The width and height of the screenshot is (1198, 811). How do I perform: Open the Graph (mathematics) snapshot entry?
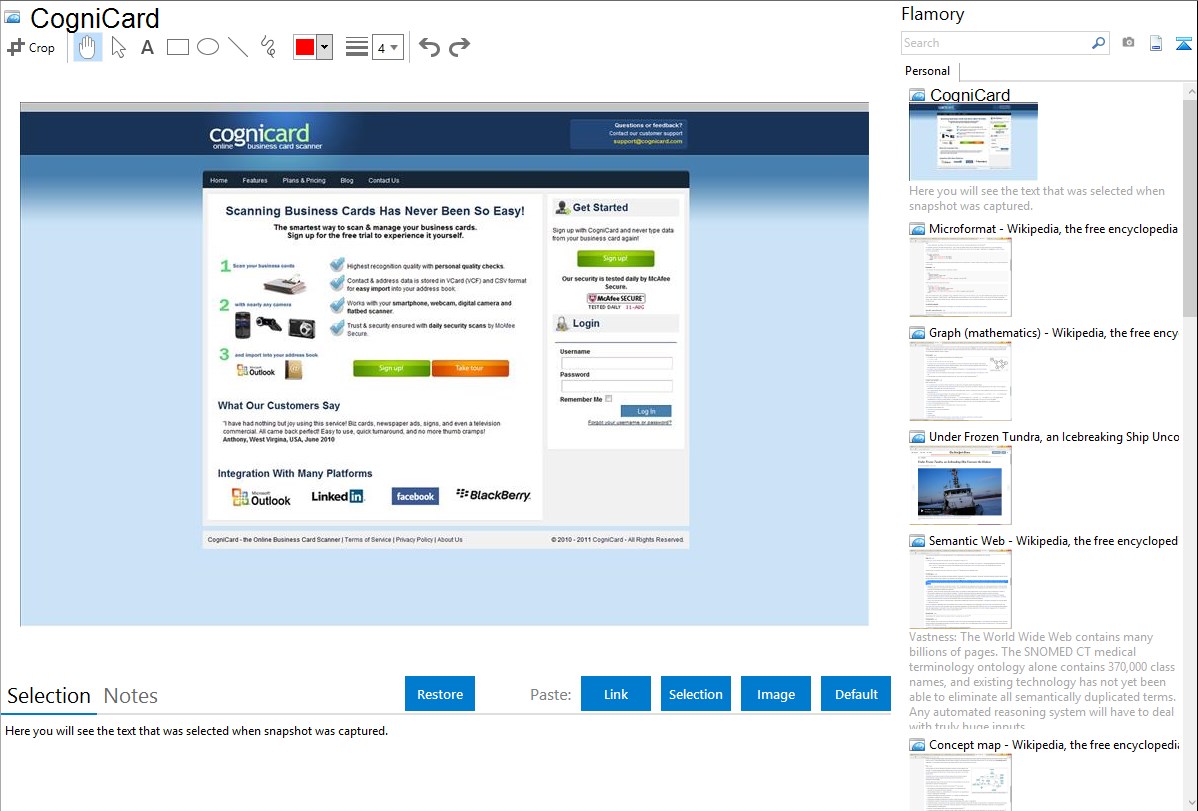tap(1053, 333)
